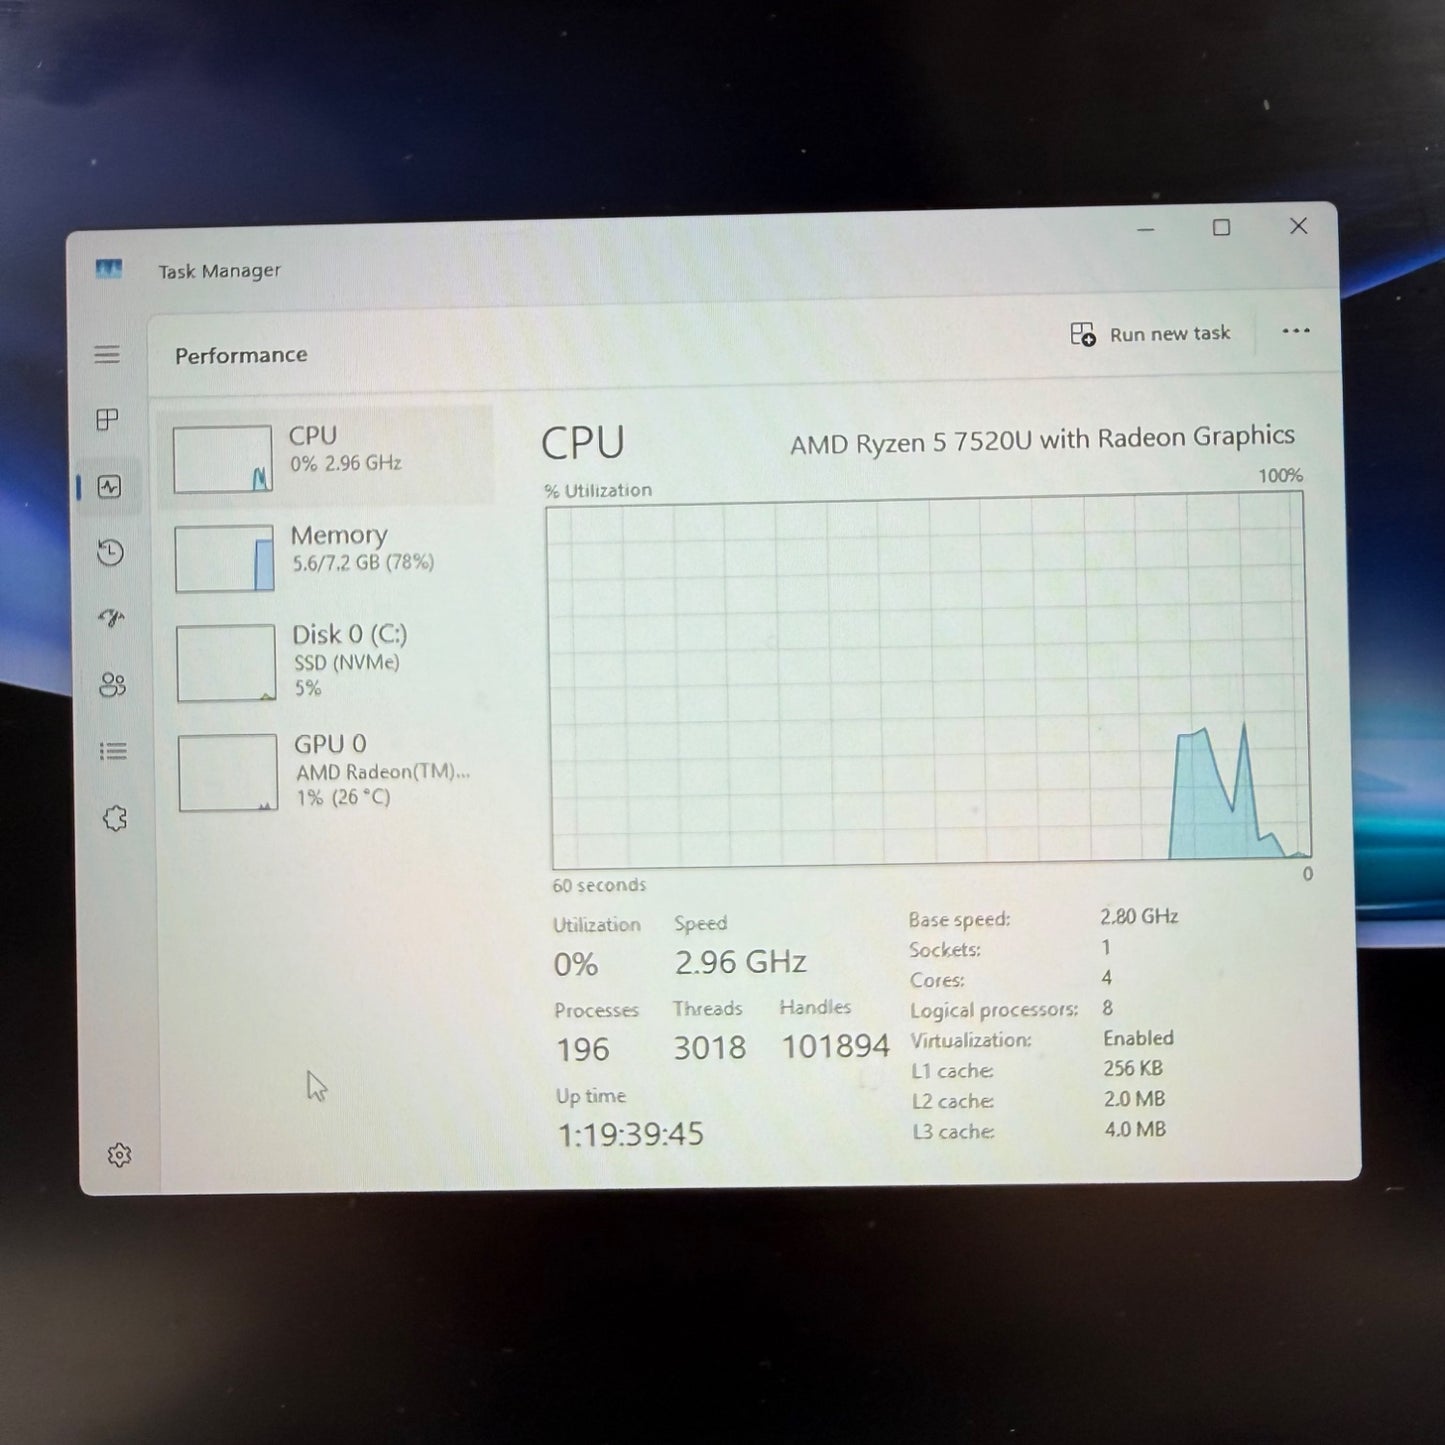This screenshot has height=1445, width=1445.
Task: Open the three-dot more options menu
Action: click(1295, 331)
